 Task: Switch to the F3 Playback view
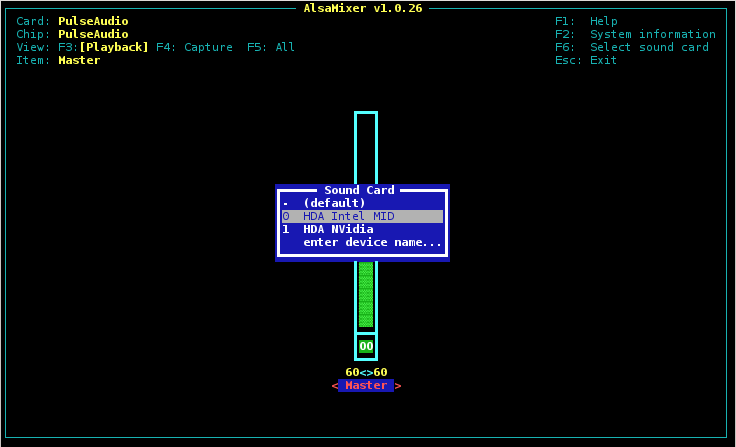114,47
